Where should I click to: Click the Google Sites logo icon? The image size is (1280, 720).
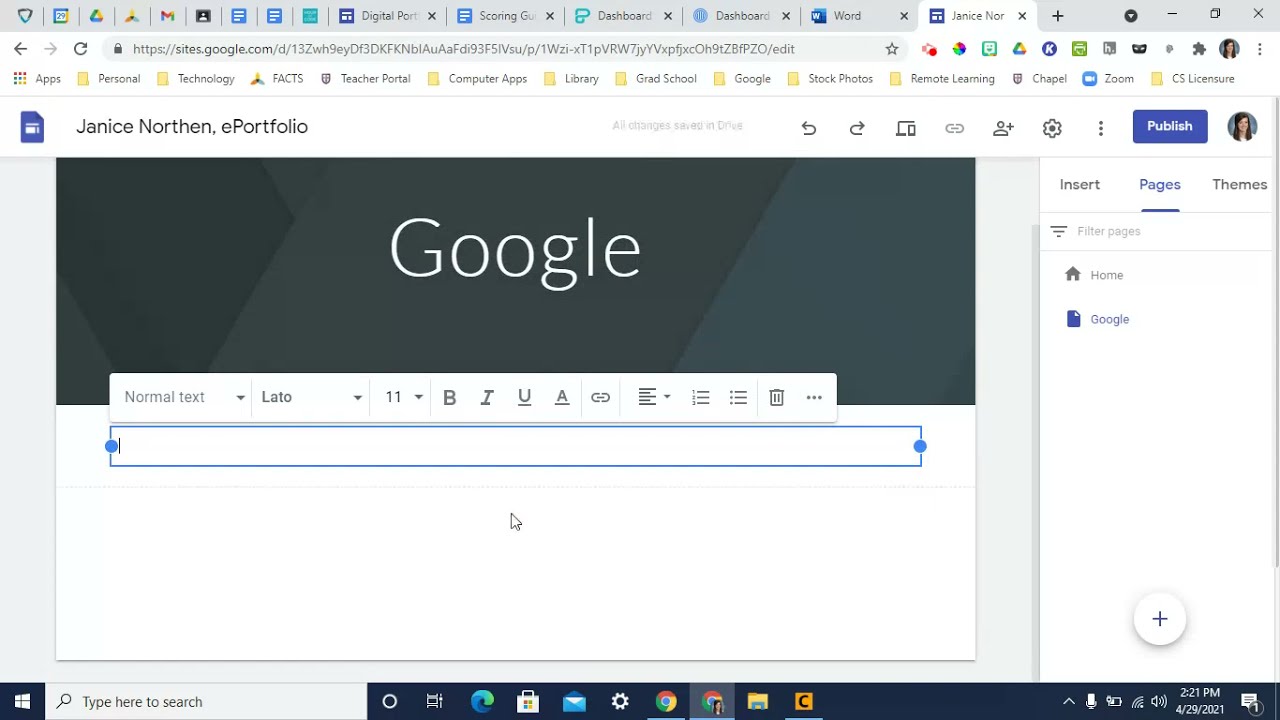(x=32, y=127)
